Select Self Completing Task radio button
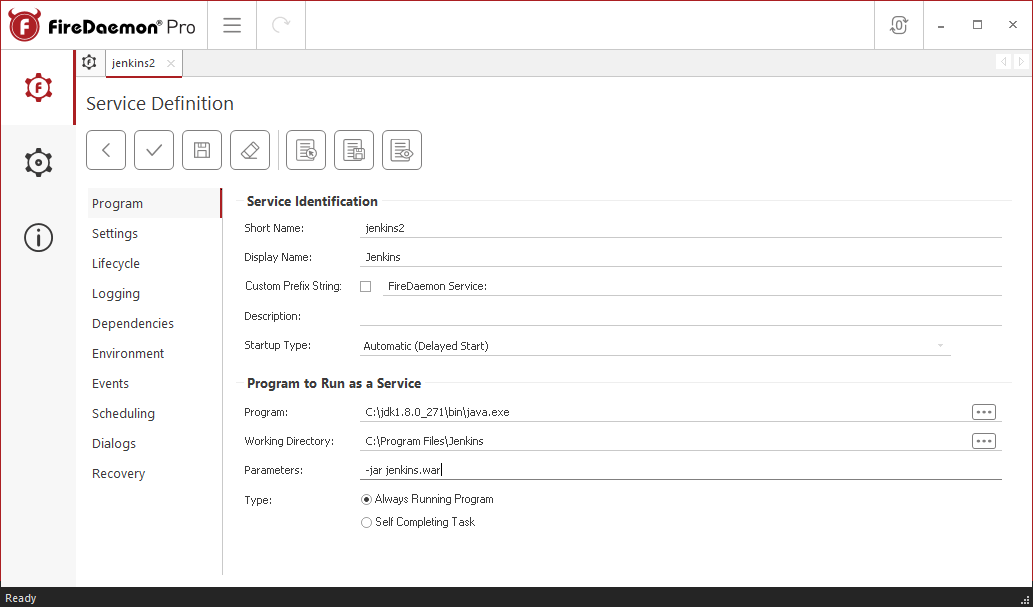 (x=366, y=523)
